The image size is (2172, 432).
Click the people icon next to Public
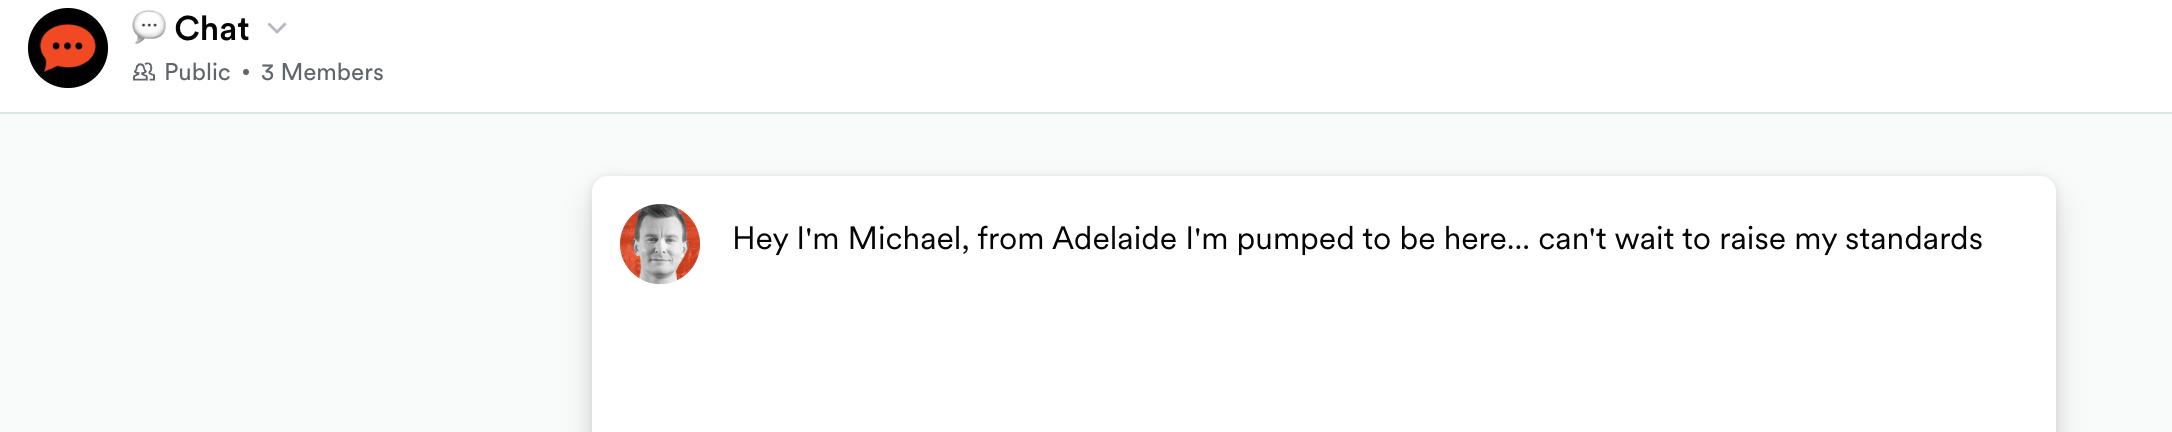click(144, 72)
